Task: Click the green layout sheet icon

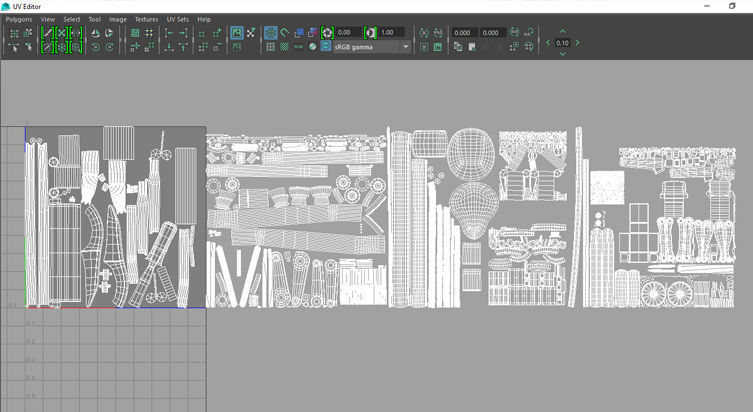Action: point(135,33)
